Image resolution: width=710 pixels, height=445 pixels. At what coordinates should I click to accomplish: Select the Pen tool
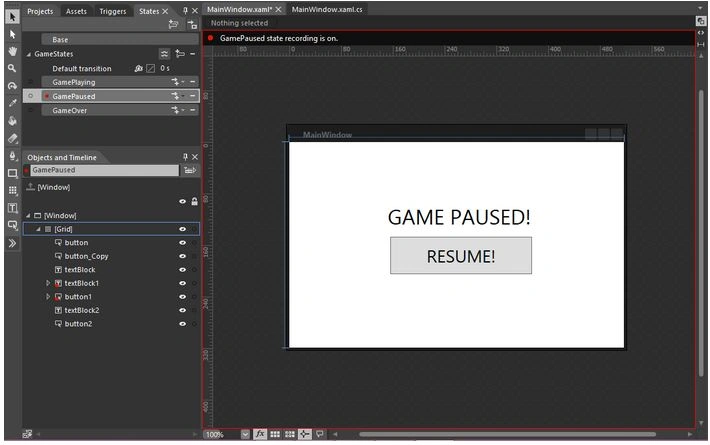pos(12,156)
